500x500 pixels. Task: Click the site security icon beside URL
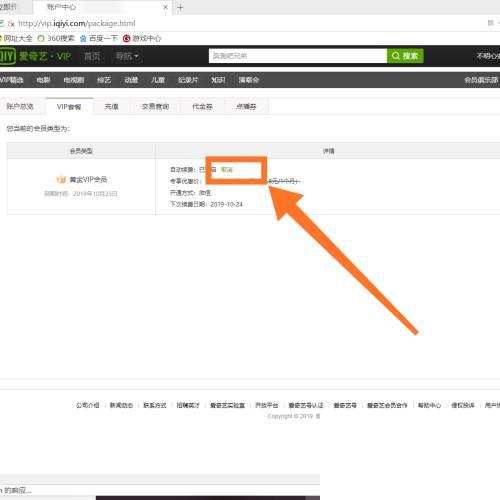coord(11,24)
